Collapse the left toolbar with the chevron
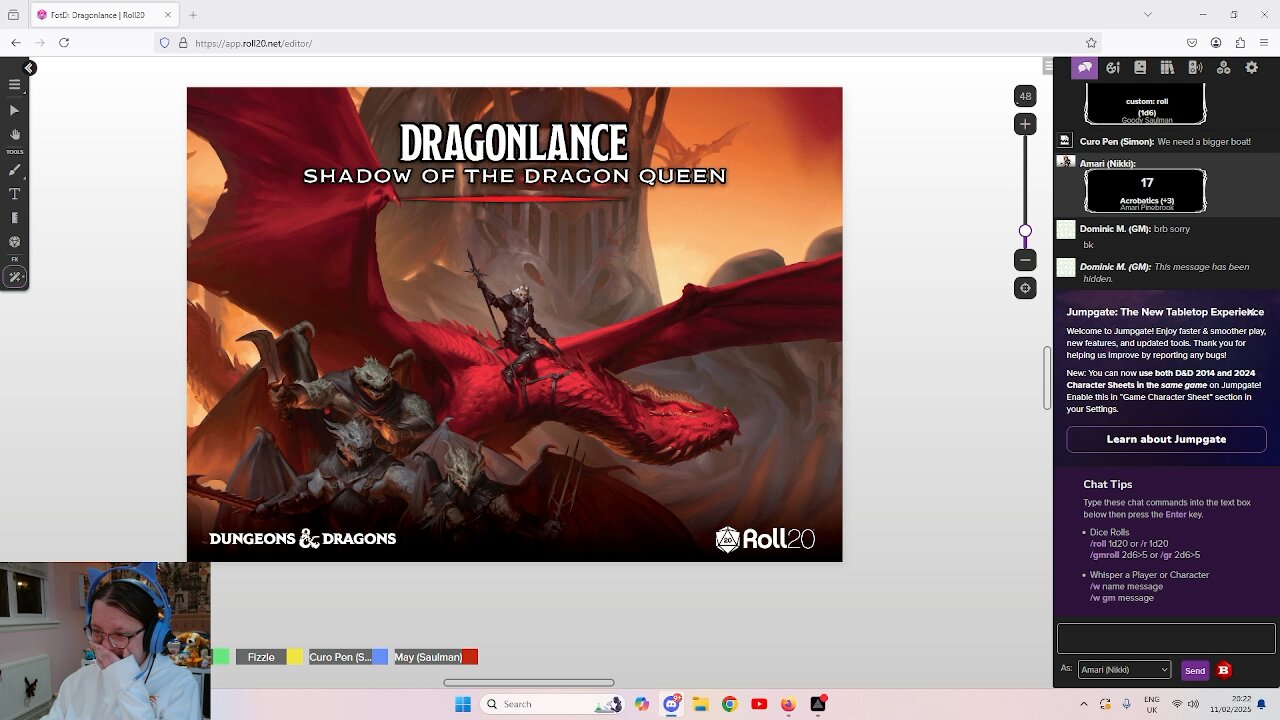The height and width of the screenshot is (720, 1280). (29, 68)
